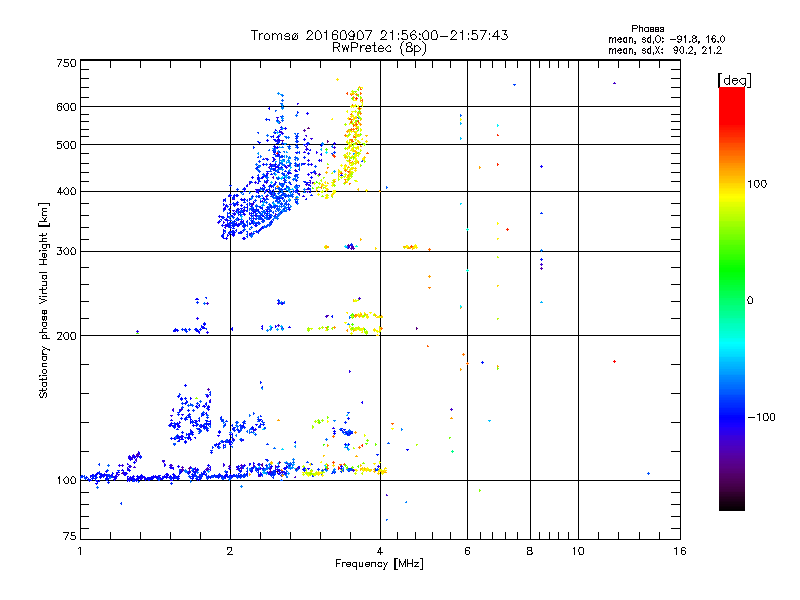Click the plot title 'Tromsø 20160907 21:56:00-21:57:43'
The image size is (800, 600).
[379, 35]
